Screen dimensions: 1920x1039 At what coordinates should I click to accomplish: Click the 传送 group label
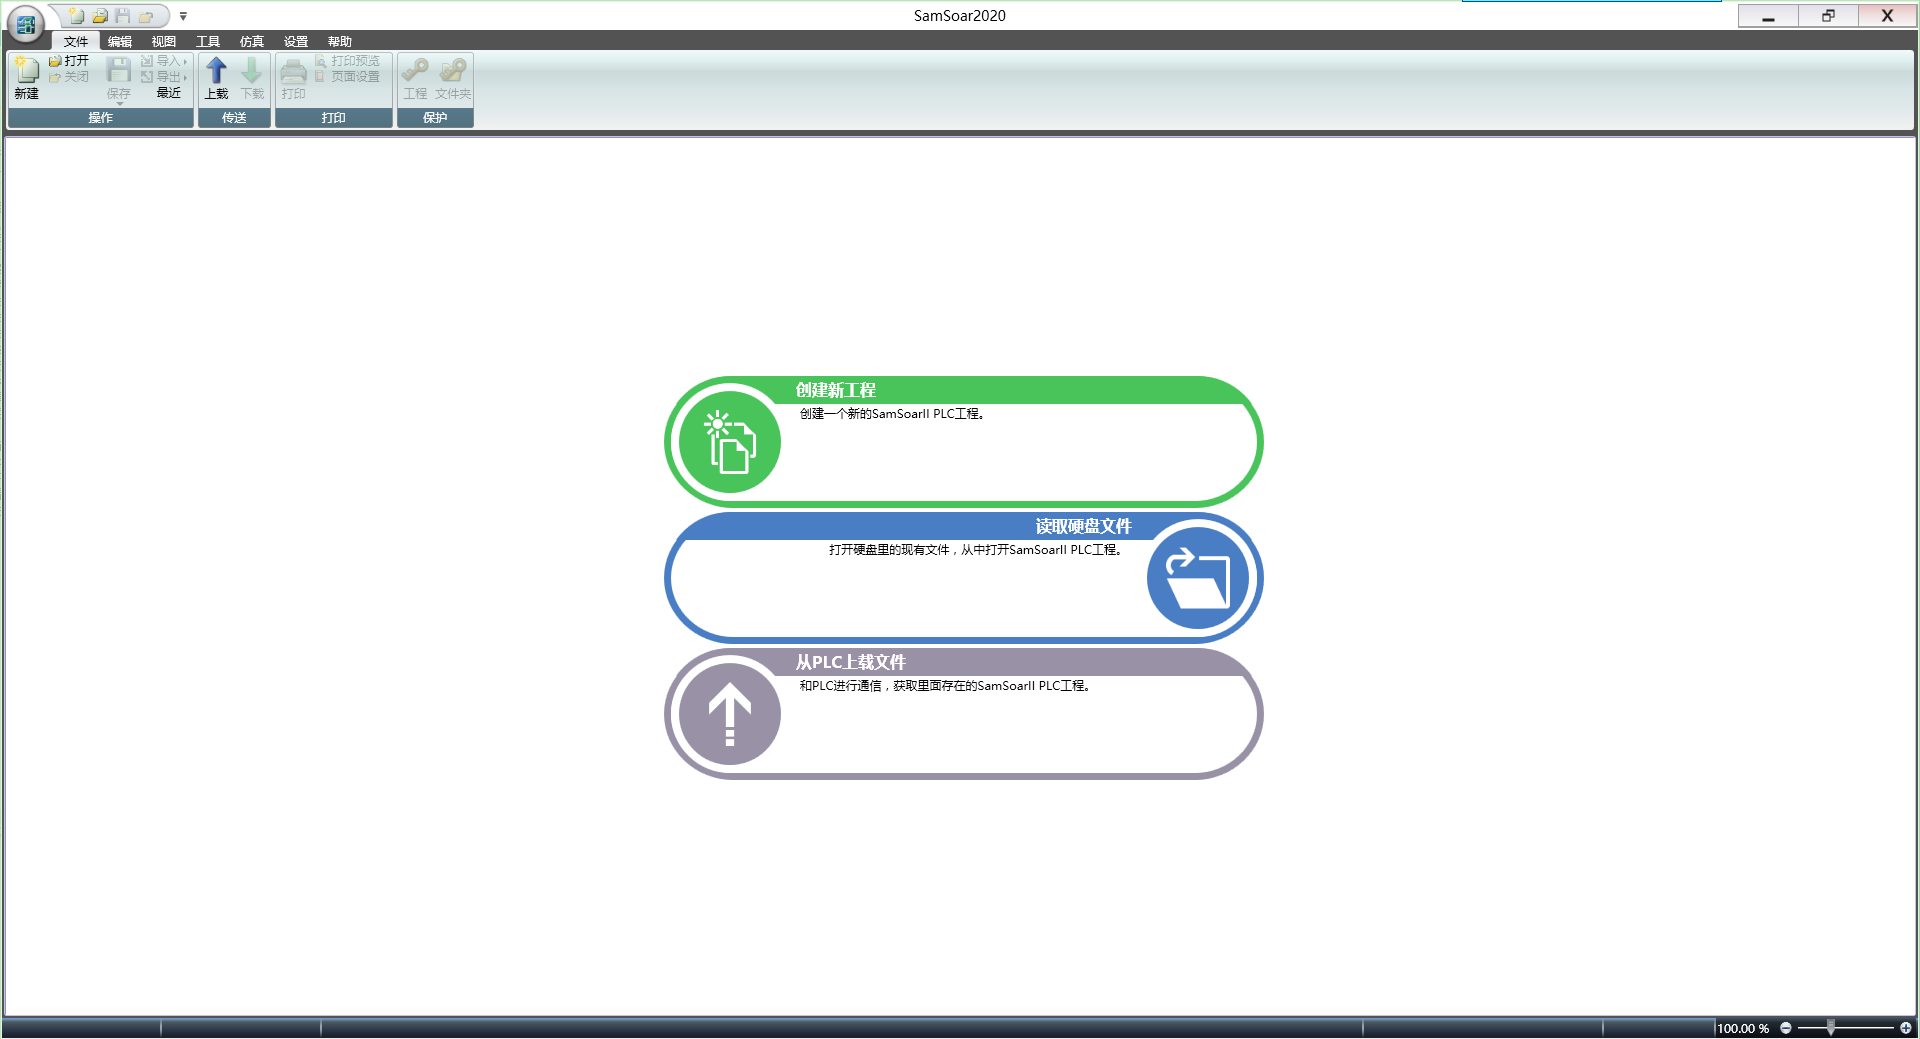(234, 118)
